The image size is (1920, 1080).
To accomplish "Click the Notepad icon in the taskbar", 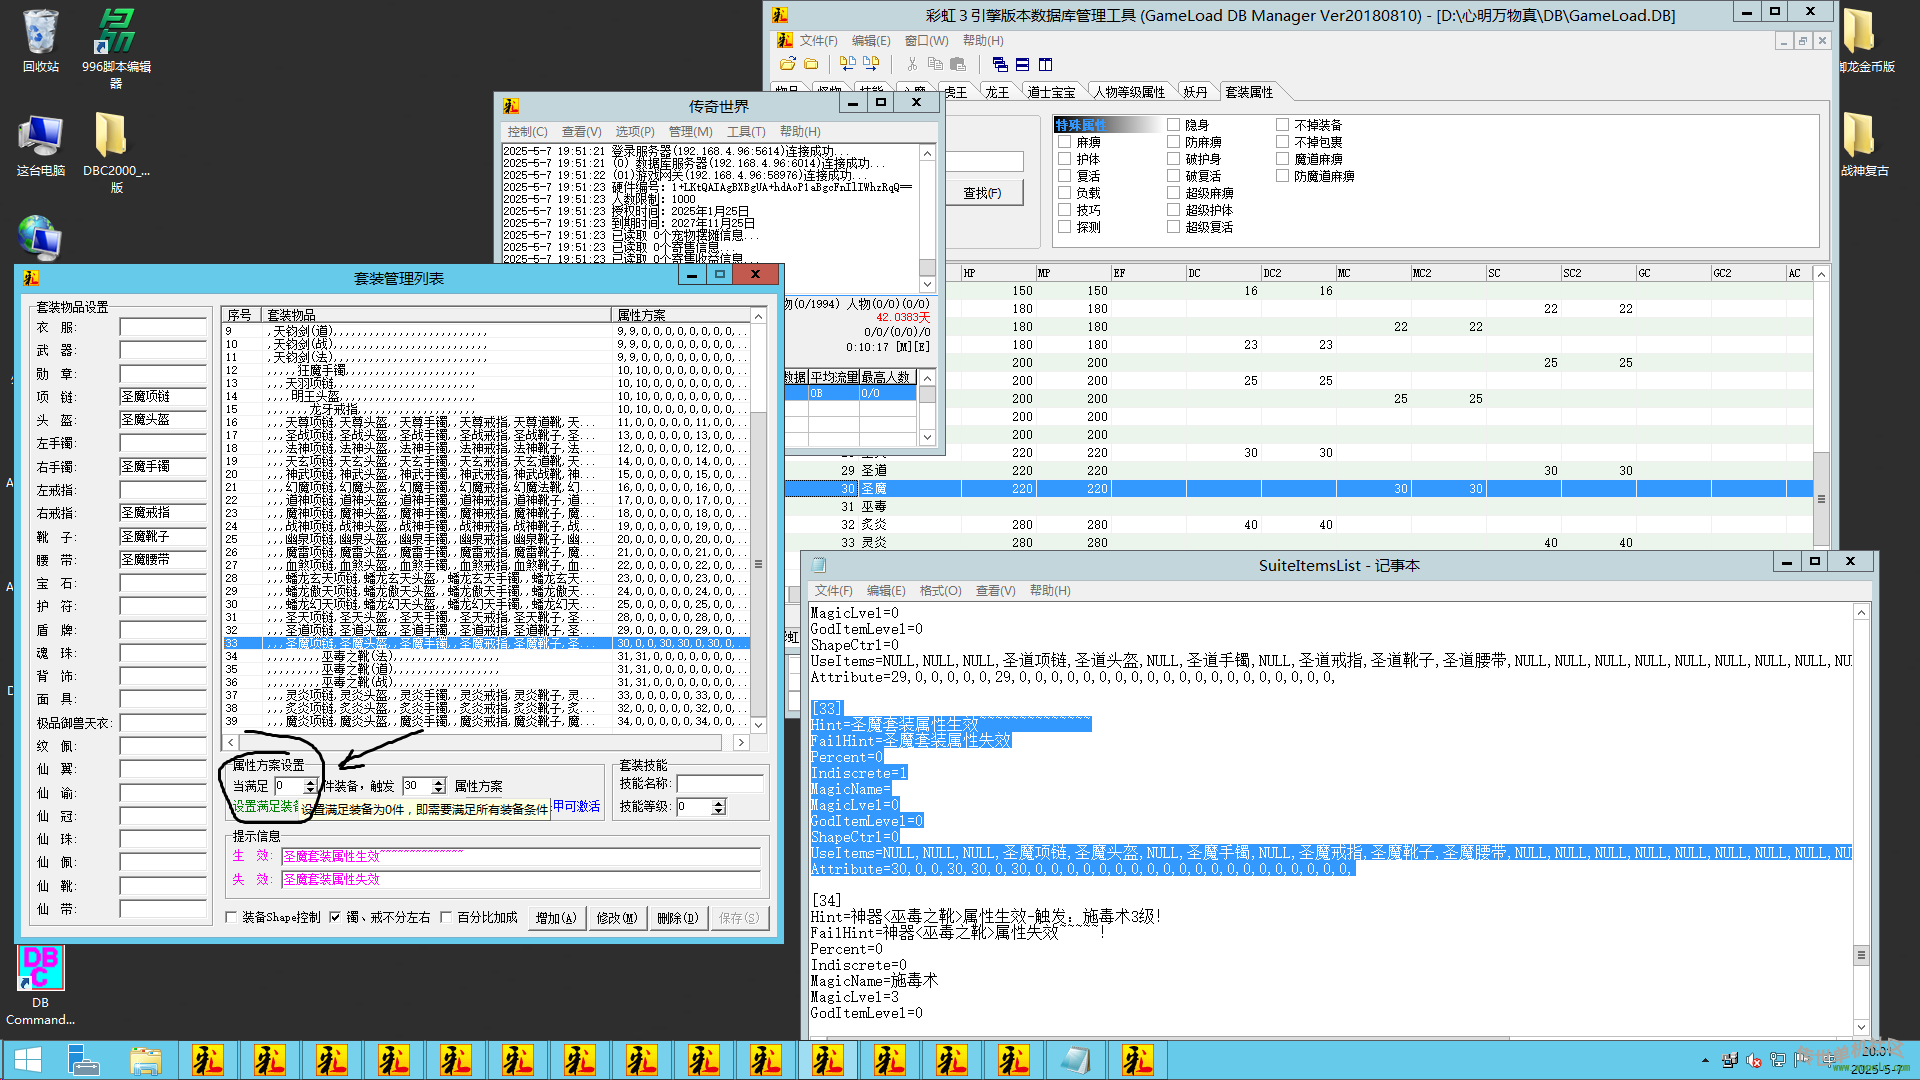I will click(1075, 1060).
